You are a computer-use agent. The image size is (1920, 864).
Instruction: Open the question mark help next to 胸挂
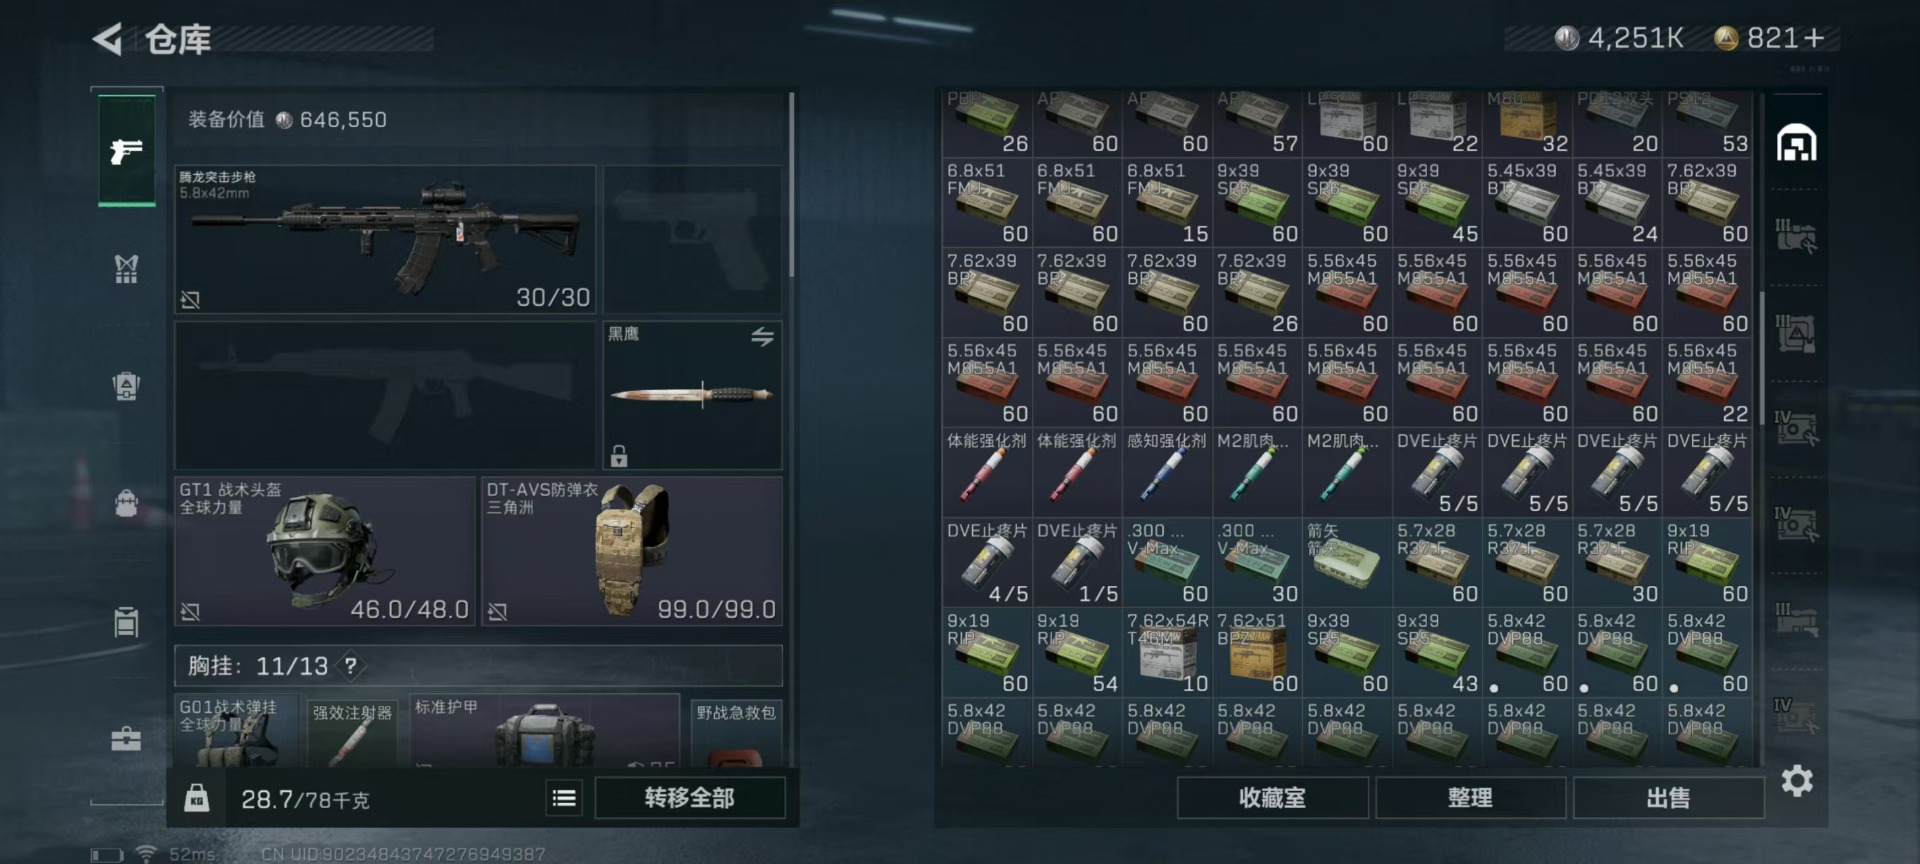(350, 665)
